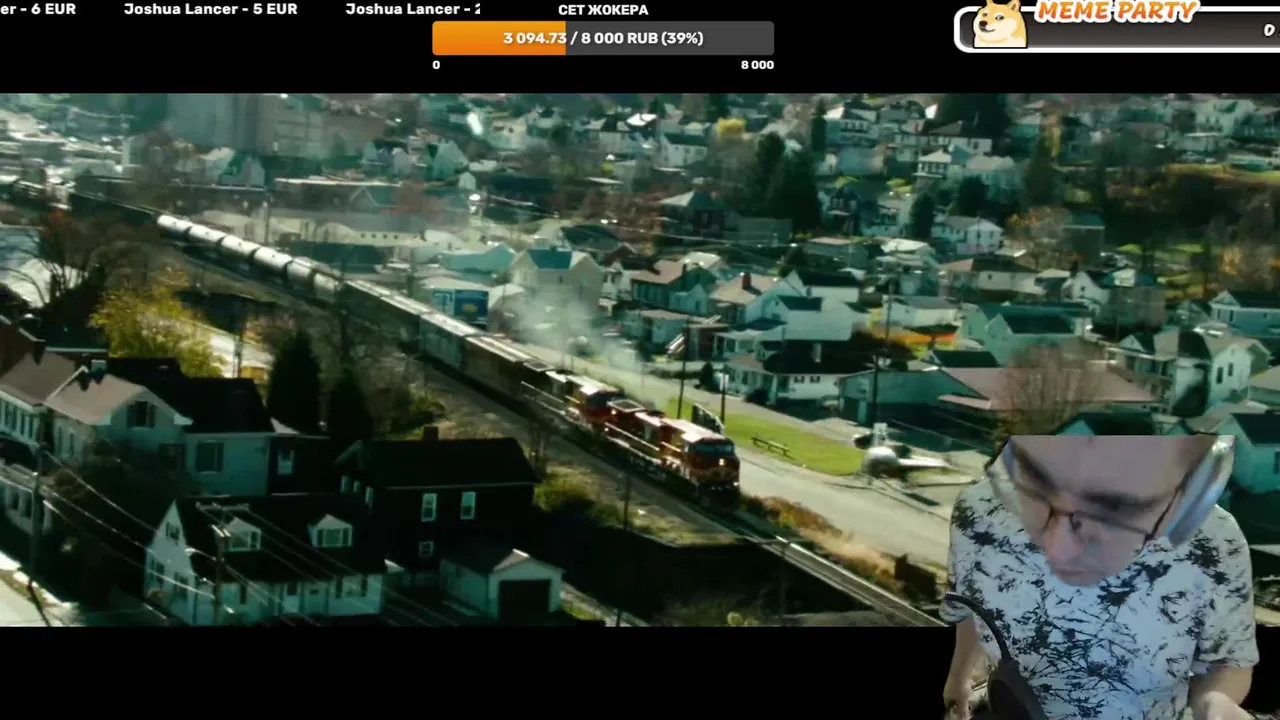Click the 'СЕТ ЖОКЕРА' goal title
The width and height of the screenshot is (1280, 720).
tap(603, 10)
